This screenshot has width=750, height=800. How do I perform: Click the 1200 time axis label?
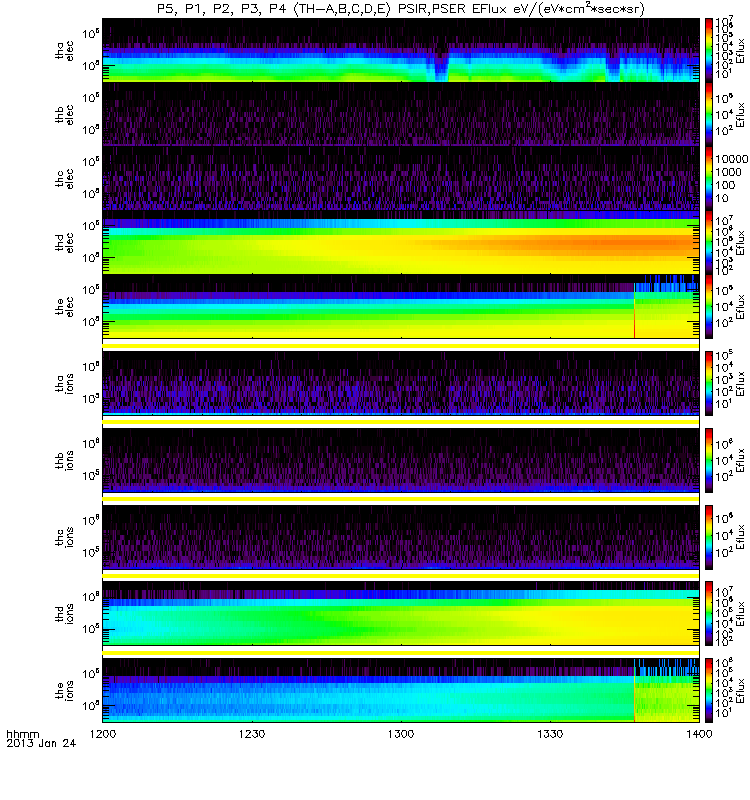103,734
